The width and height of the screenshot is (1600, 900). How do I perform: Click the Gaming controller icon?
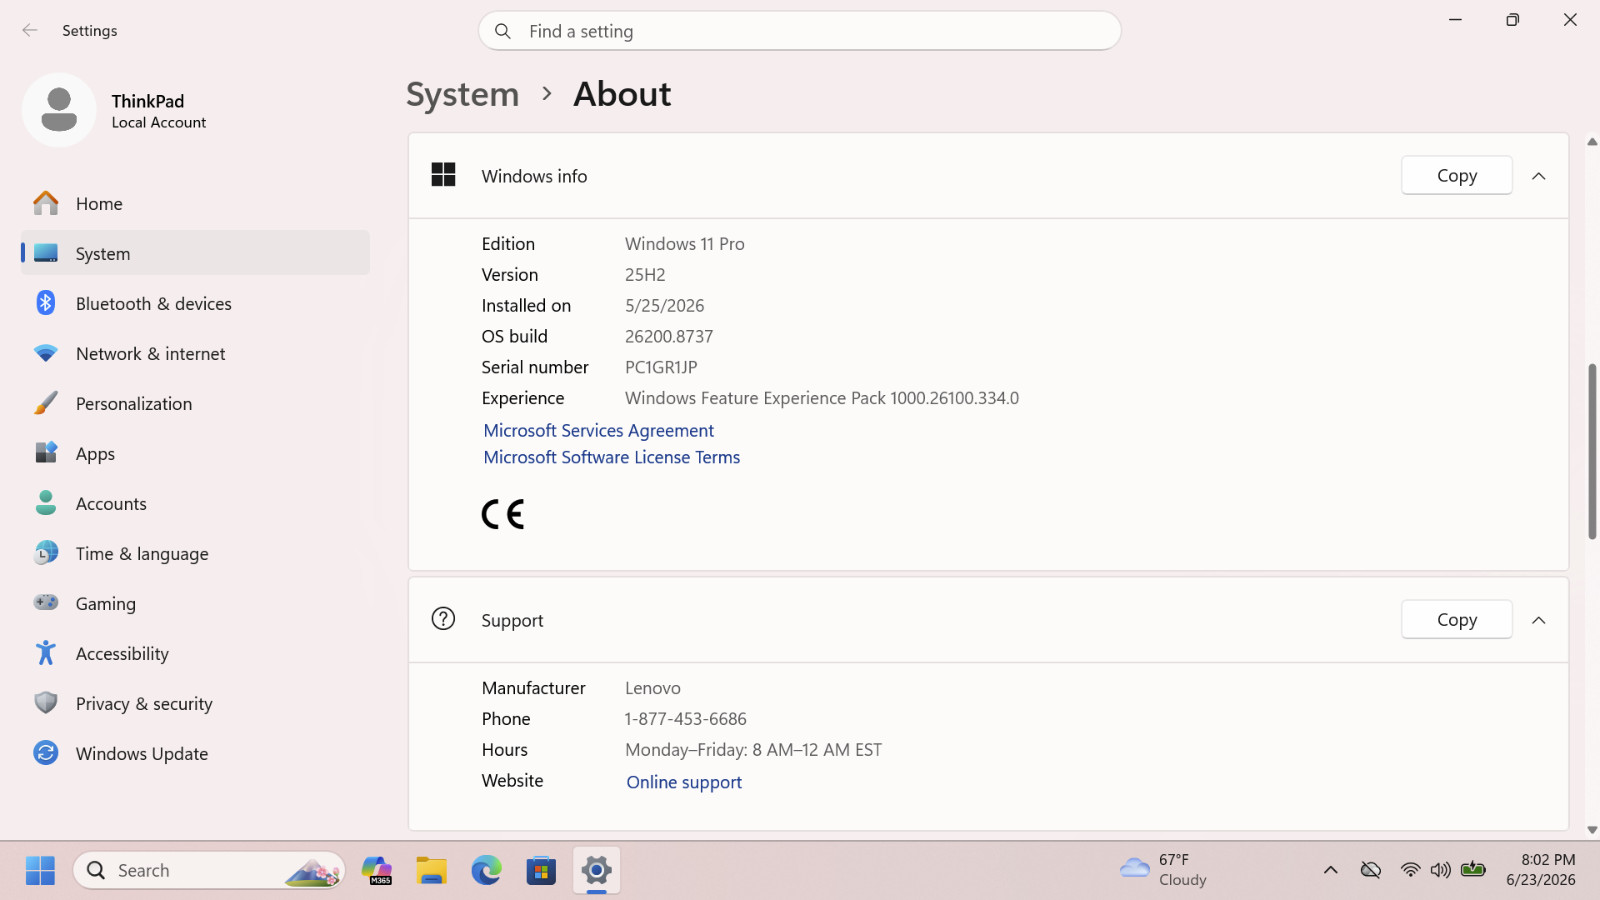[x=46, y=602]
